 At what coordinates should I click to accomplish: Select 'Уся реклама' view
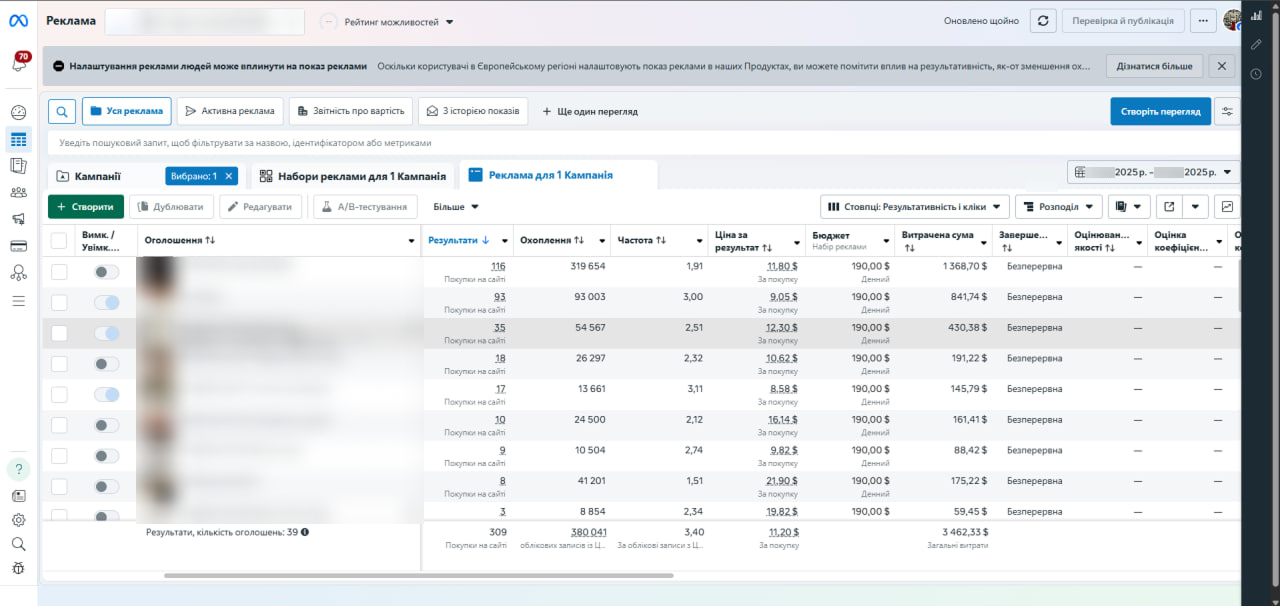click(127, 111)
